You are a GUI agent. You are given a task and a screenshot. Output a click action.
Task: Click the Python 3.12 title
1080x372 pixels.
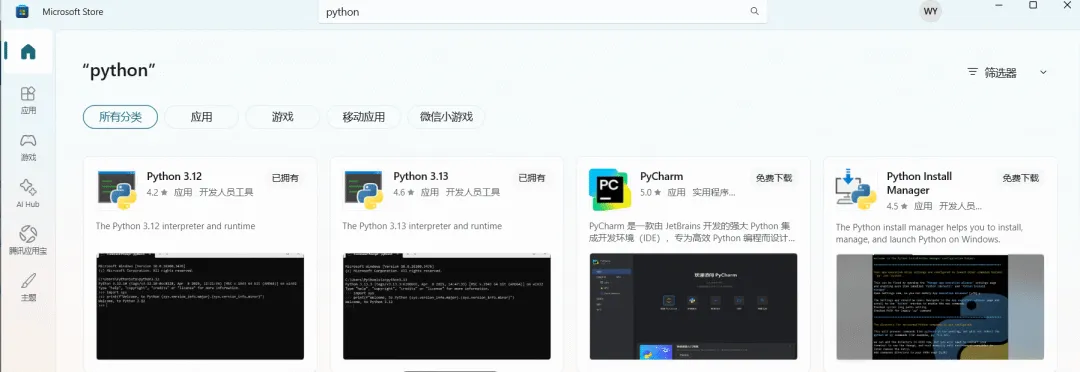tap(174, 176)
